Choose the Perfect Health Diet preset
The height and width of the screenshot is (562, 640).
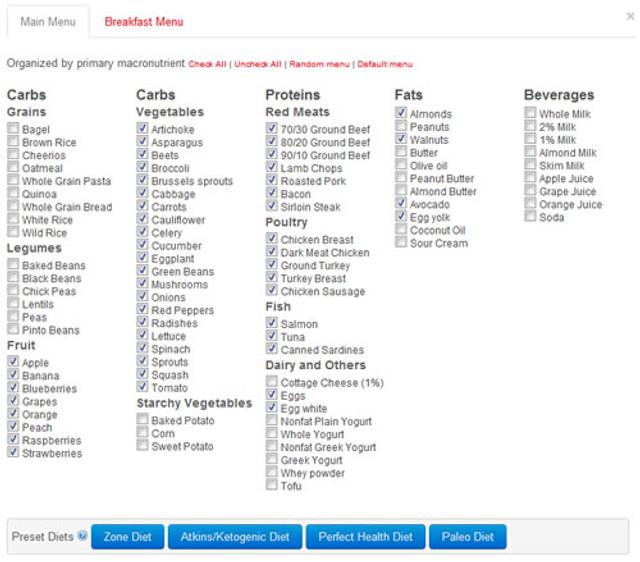pyautogui.click(x=365, y=537)
